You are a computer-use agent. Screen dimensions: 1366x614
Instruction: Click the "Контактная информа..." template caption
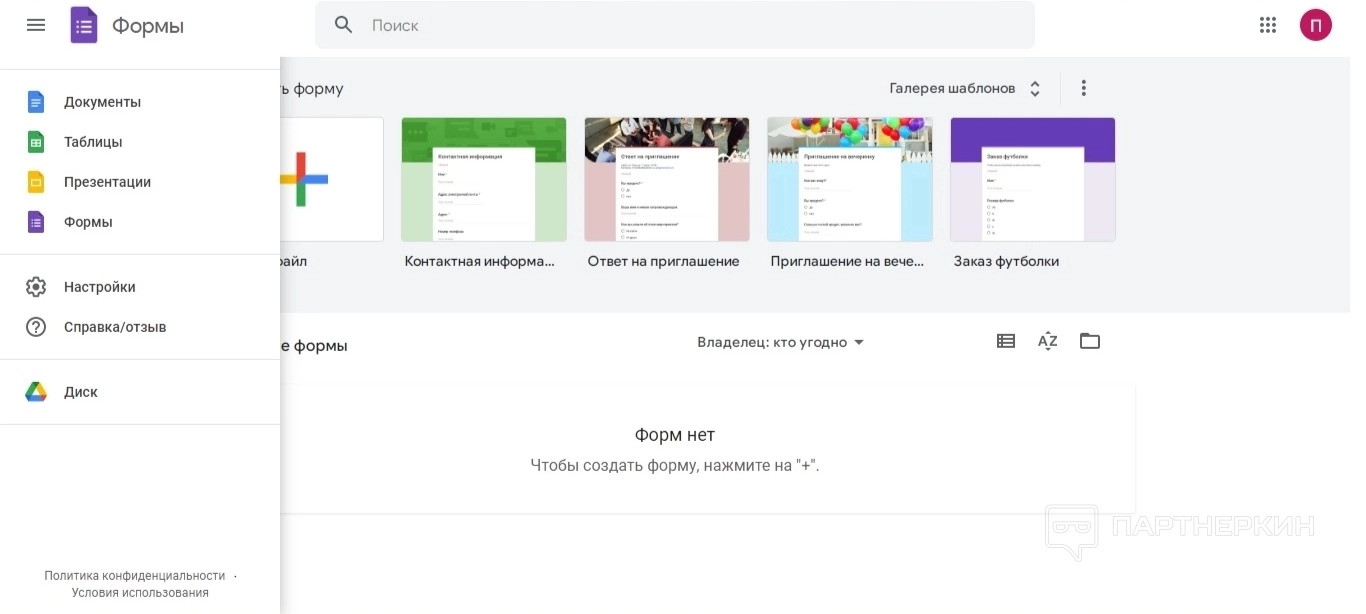pos(479,261)
